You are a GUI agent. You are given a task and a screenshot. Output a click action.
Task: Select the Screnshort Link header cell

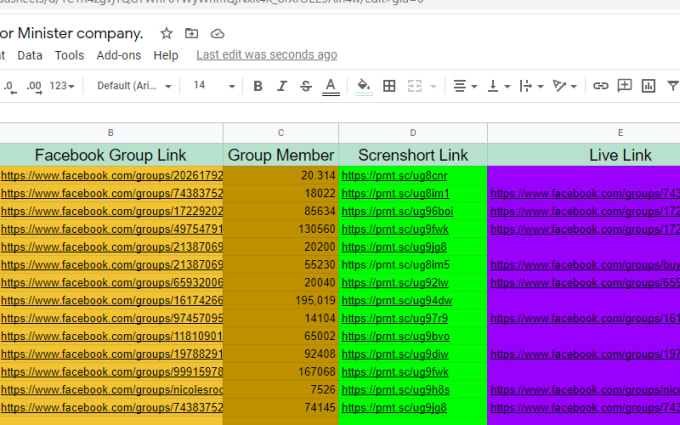pyautogui.click(x=413, y=155)
